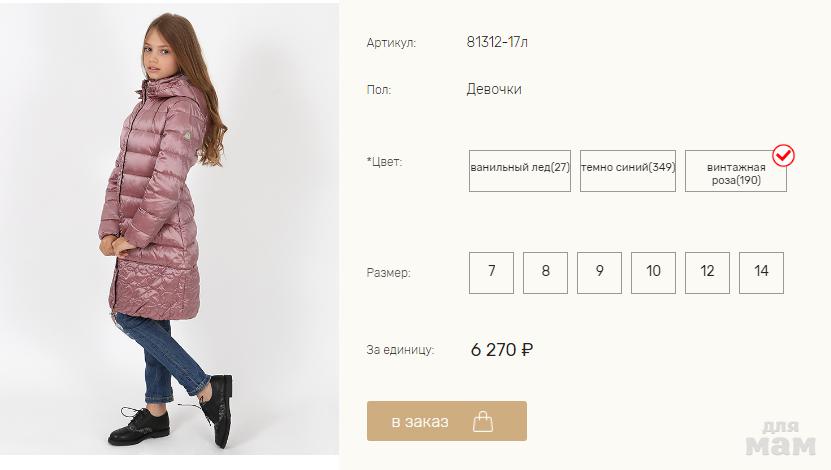The image size is (831, 470).
Task: Choose size 8
Action: (545, 272)
